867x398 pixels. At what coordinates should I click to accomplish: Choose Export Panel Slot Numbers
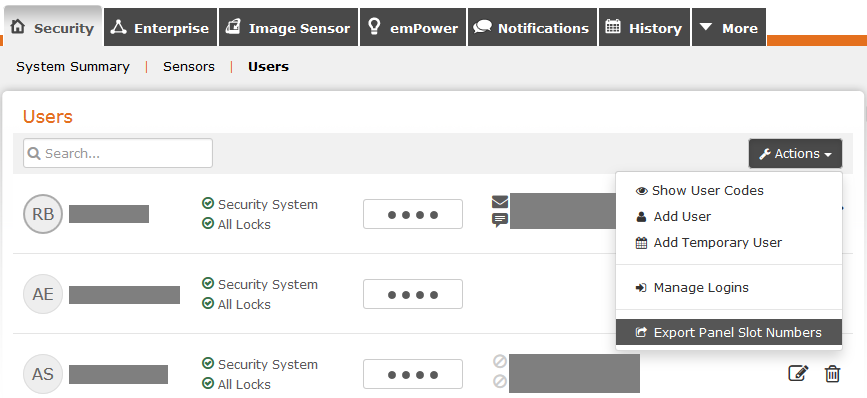tap(729, 332)
